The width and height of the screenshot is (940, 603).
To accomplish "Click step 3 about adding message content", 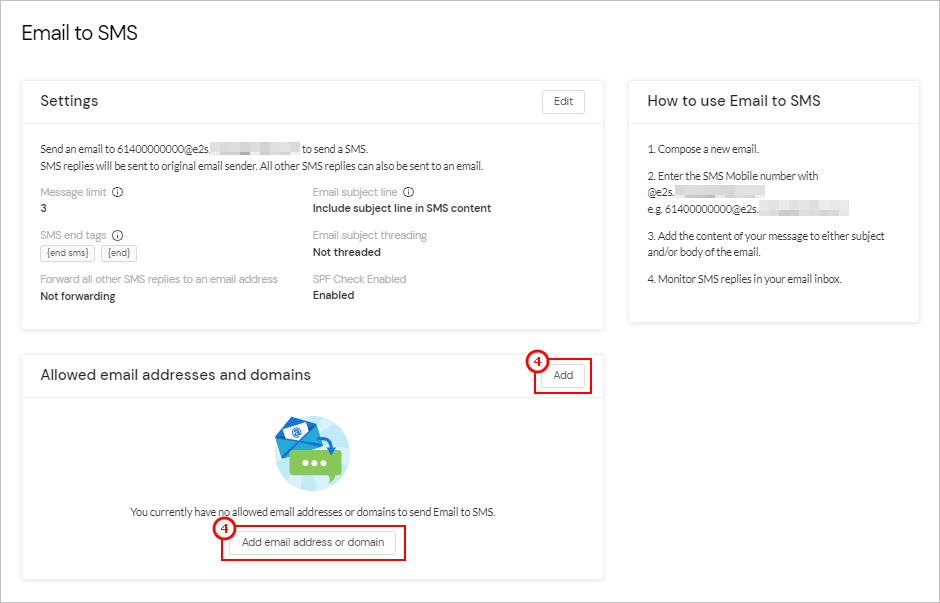I will tap(766, 244).
